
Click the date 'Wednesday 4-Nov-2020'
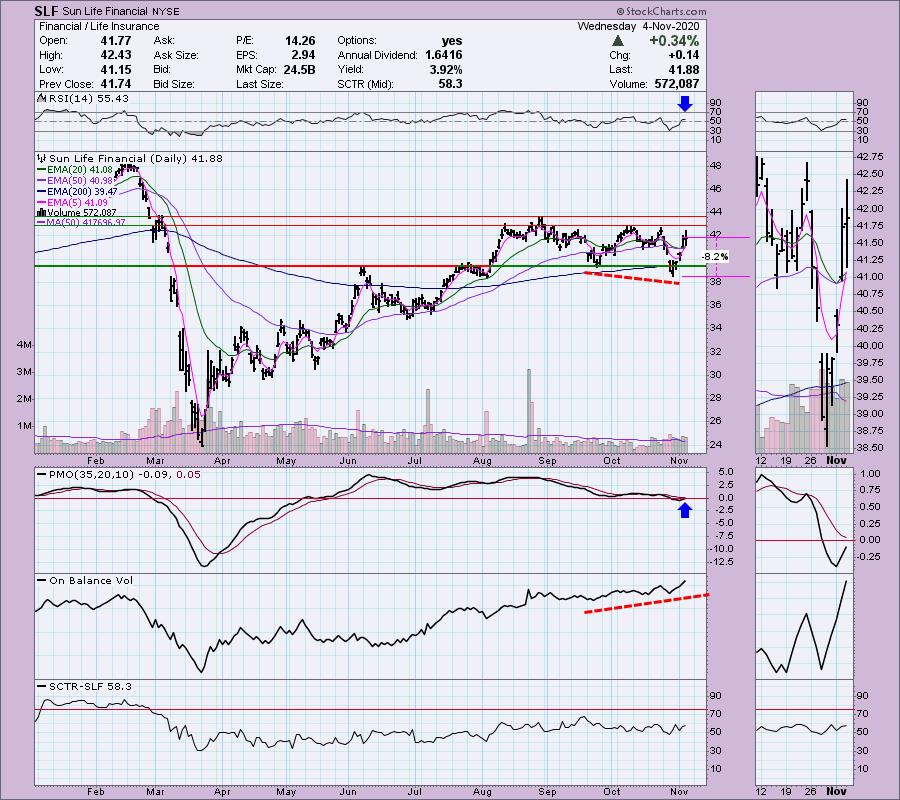click(x=638, y=26)
